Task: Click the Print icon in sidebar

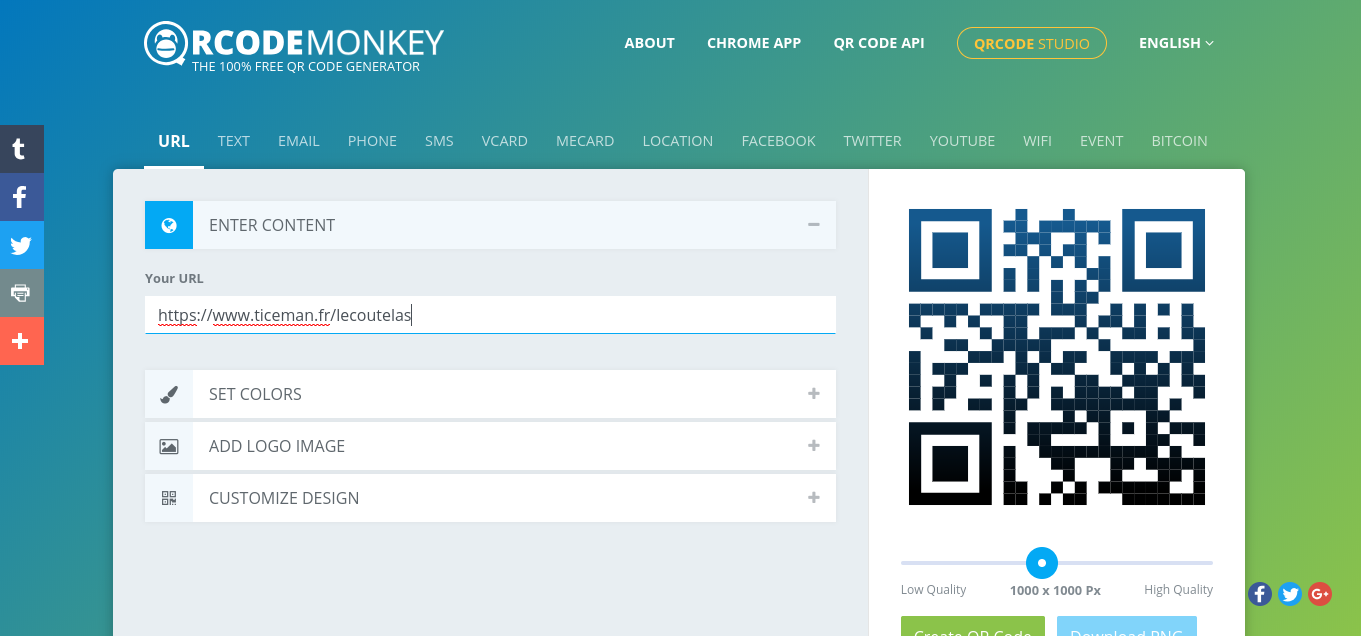Action: [21, 293]
